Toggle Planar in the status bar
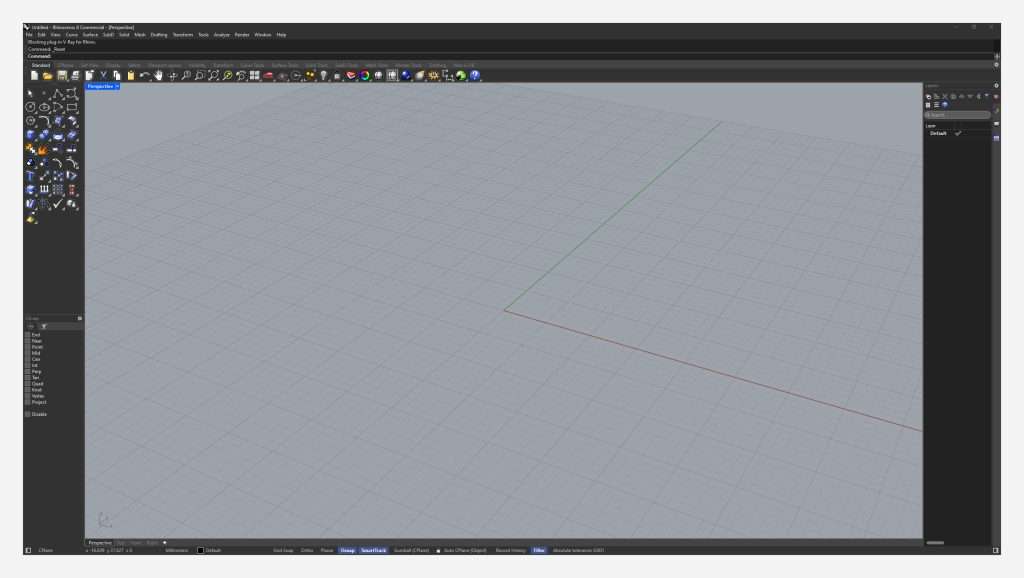The image size is (1024, 578). [327, 551]
